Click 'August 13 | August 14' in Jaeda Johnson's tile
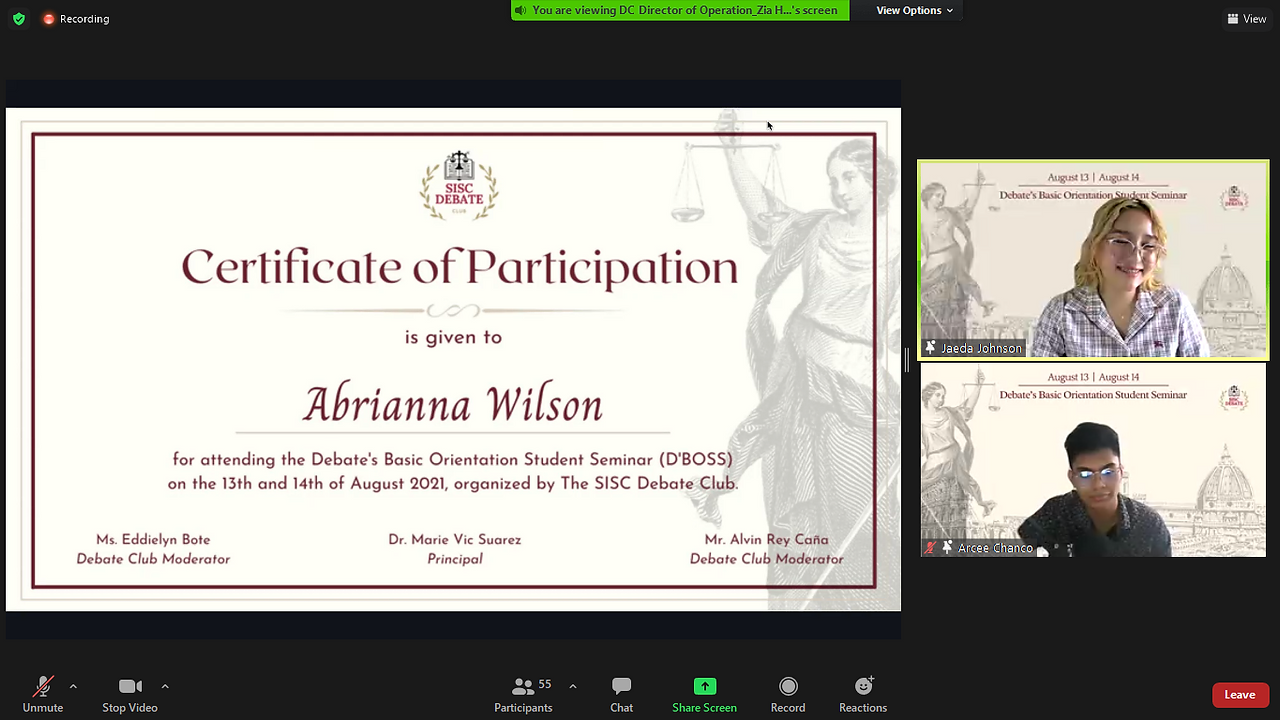Viewport: 1280px width, 720px height. (x=1093, y=178)
